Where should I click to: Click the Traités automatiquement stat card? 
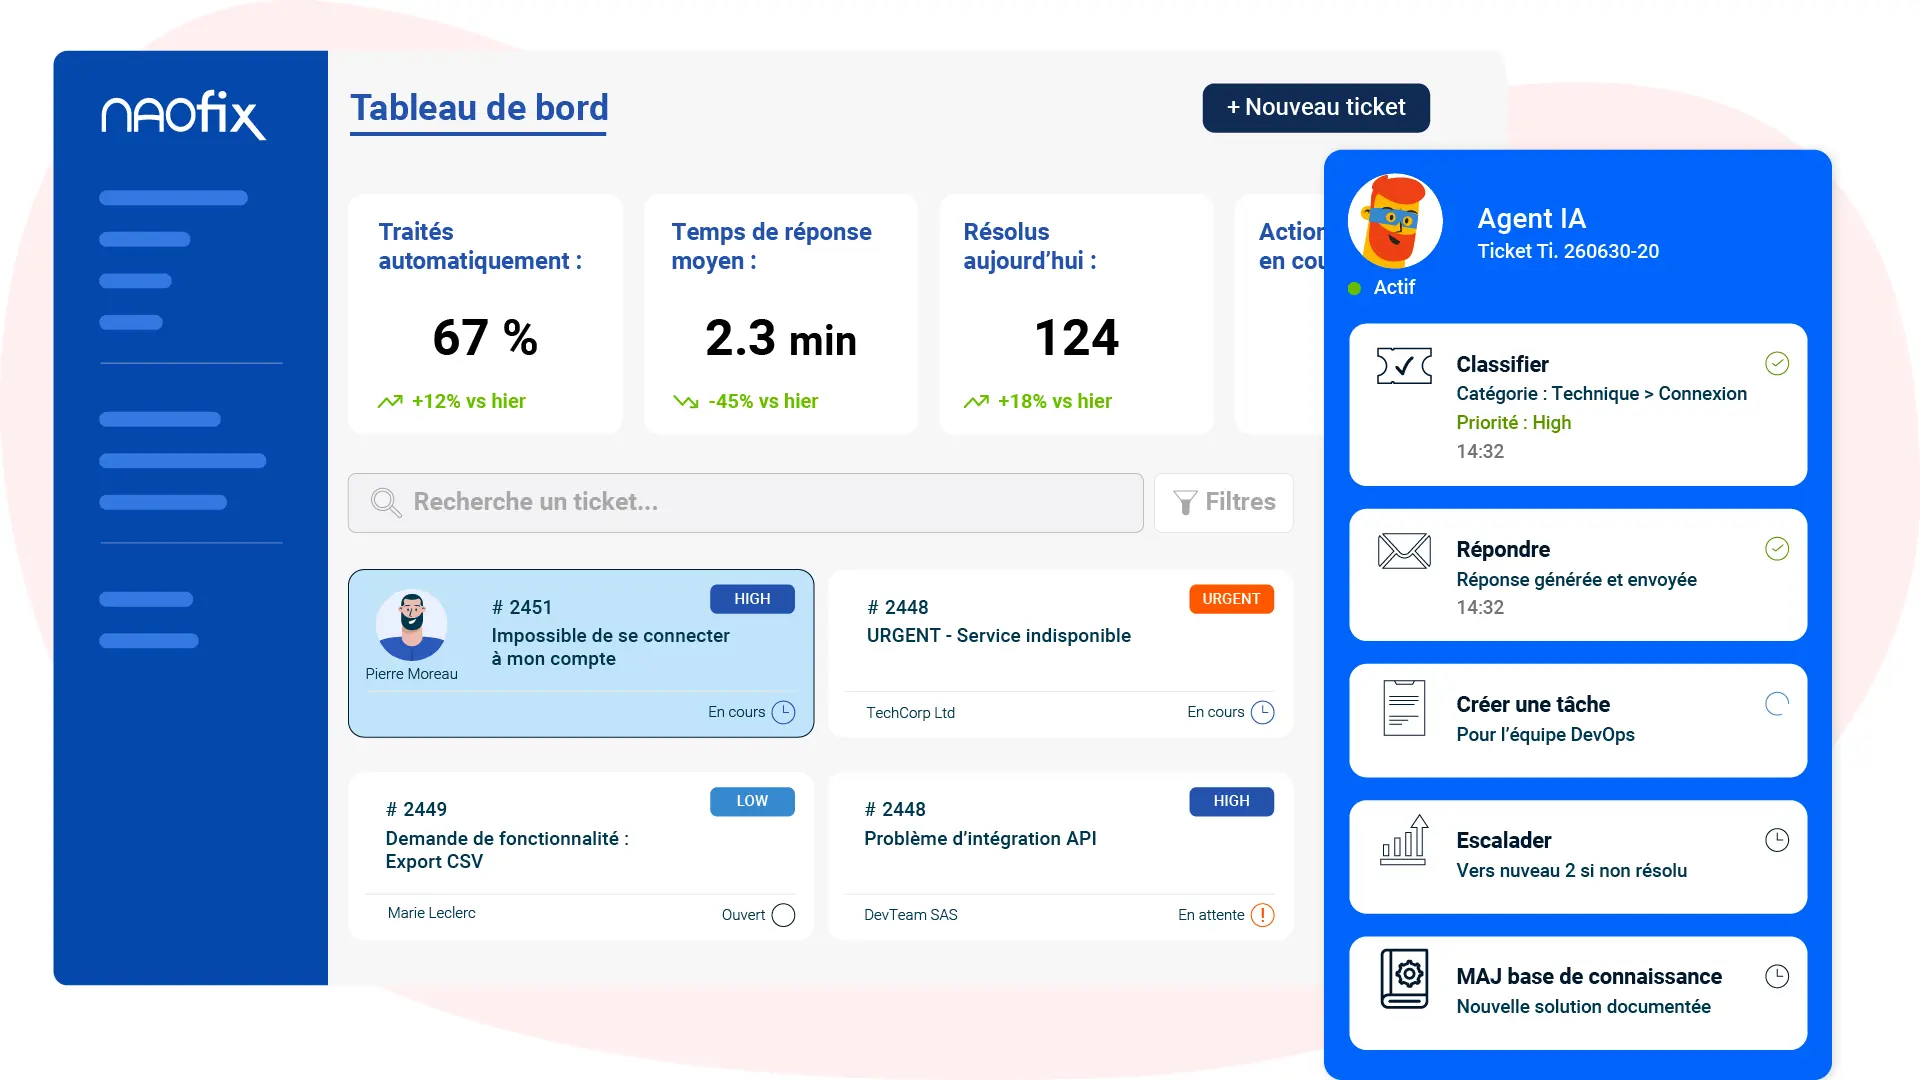coord(485,314)
